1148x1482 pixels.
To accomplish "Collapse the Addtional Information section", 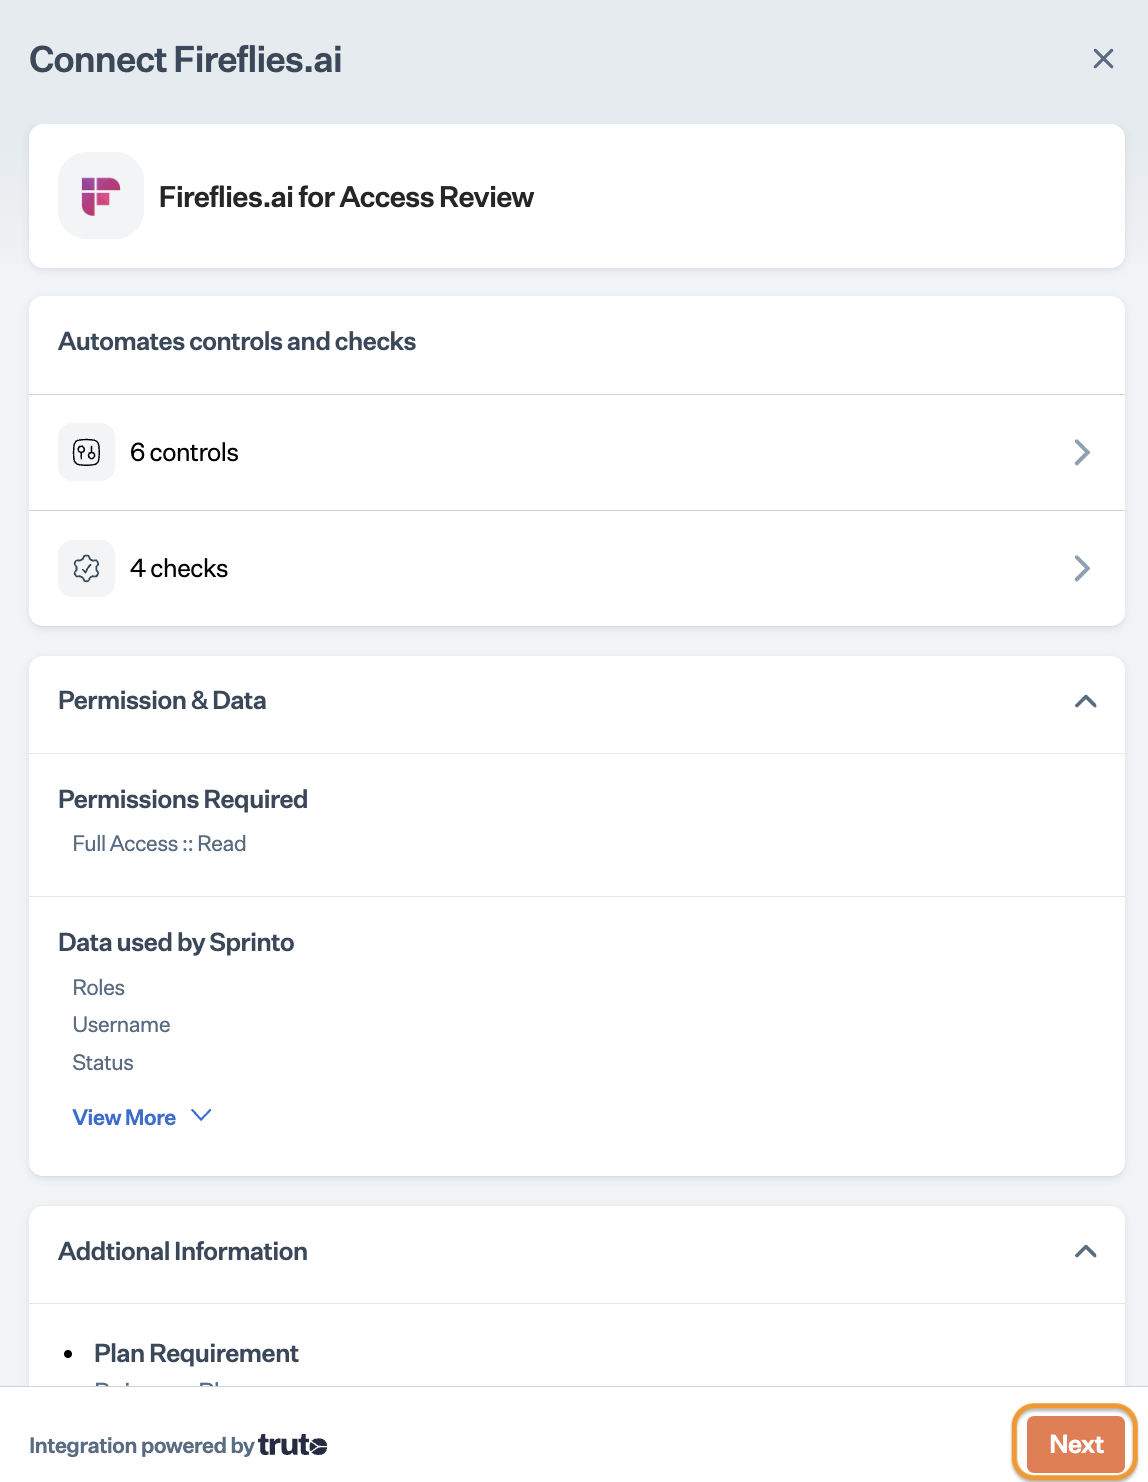I will 1086,1252.
